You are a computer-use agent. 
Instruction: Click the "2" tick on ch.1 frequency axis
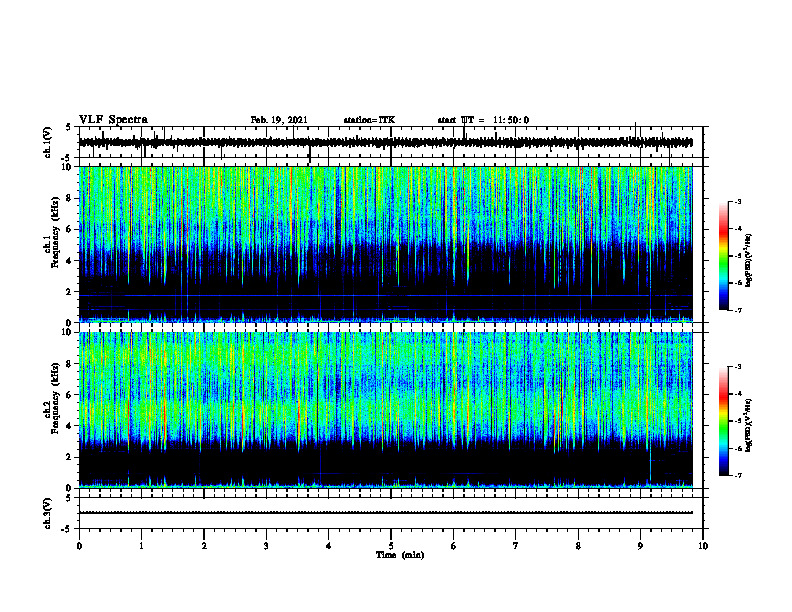(x=70, y=291)
